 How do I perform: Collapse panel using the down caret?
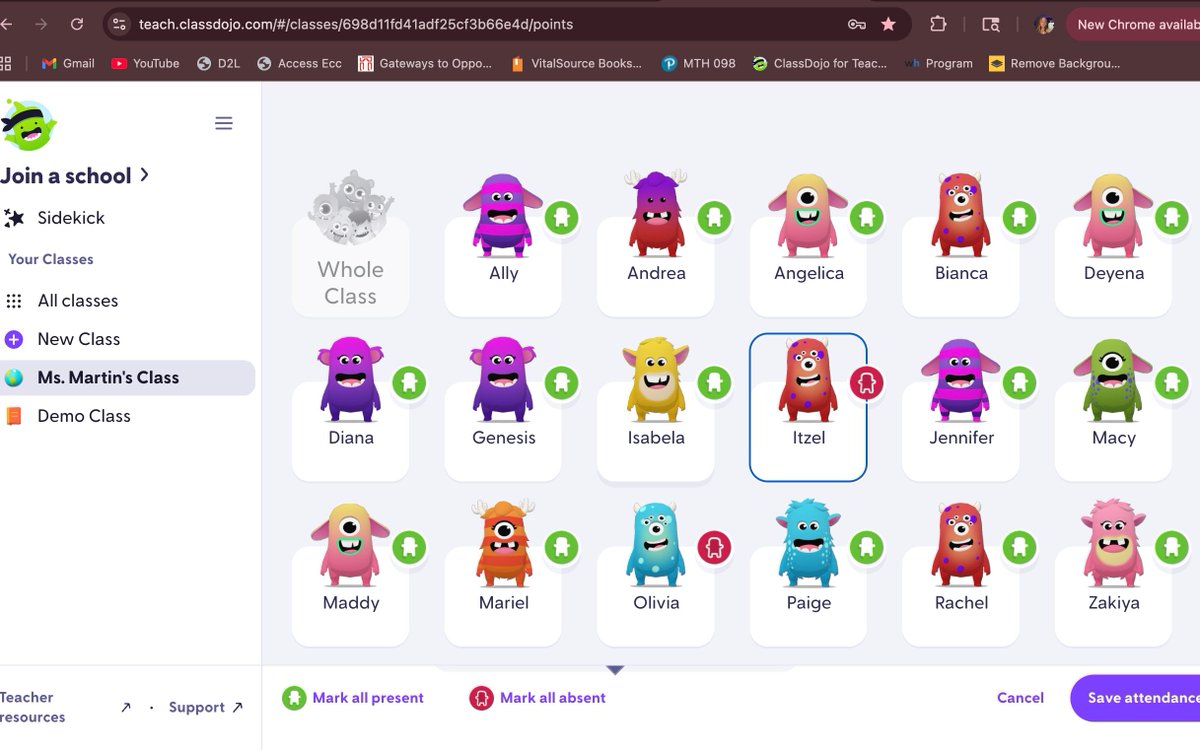(x=615, y=670)
